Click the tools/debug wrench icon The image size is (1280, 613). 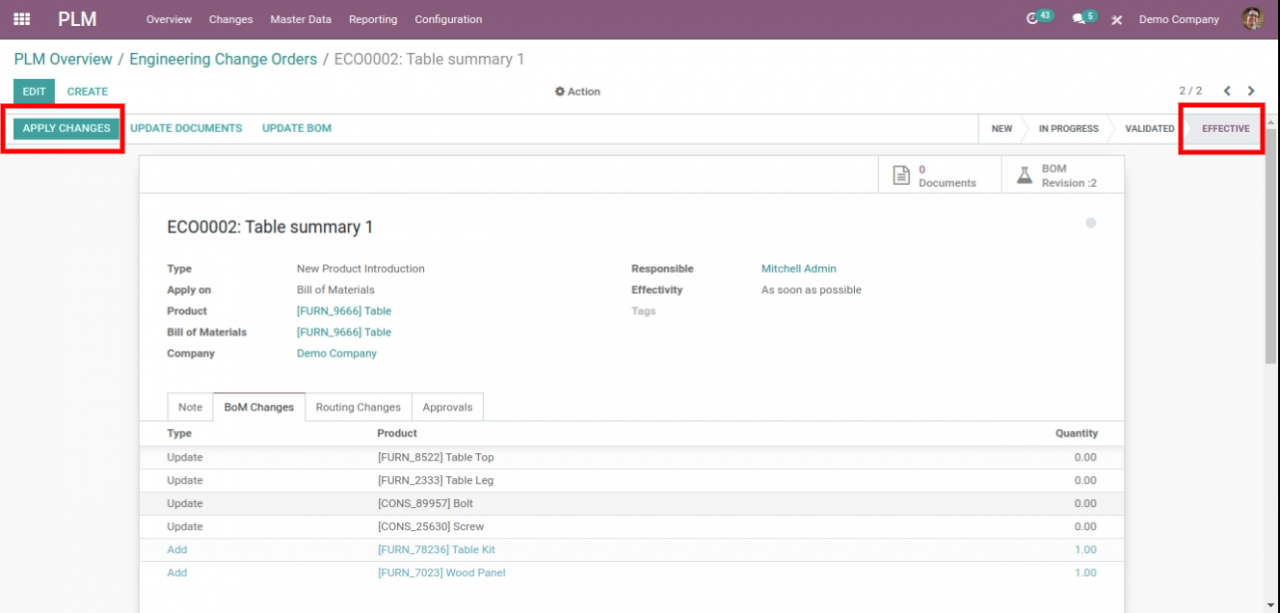coord(1117,19)
